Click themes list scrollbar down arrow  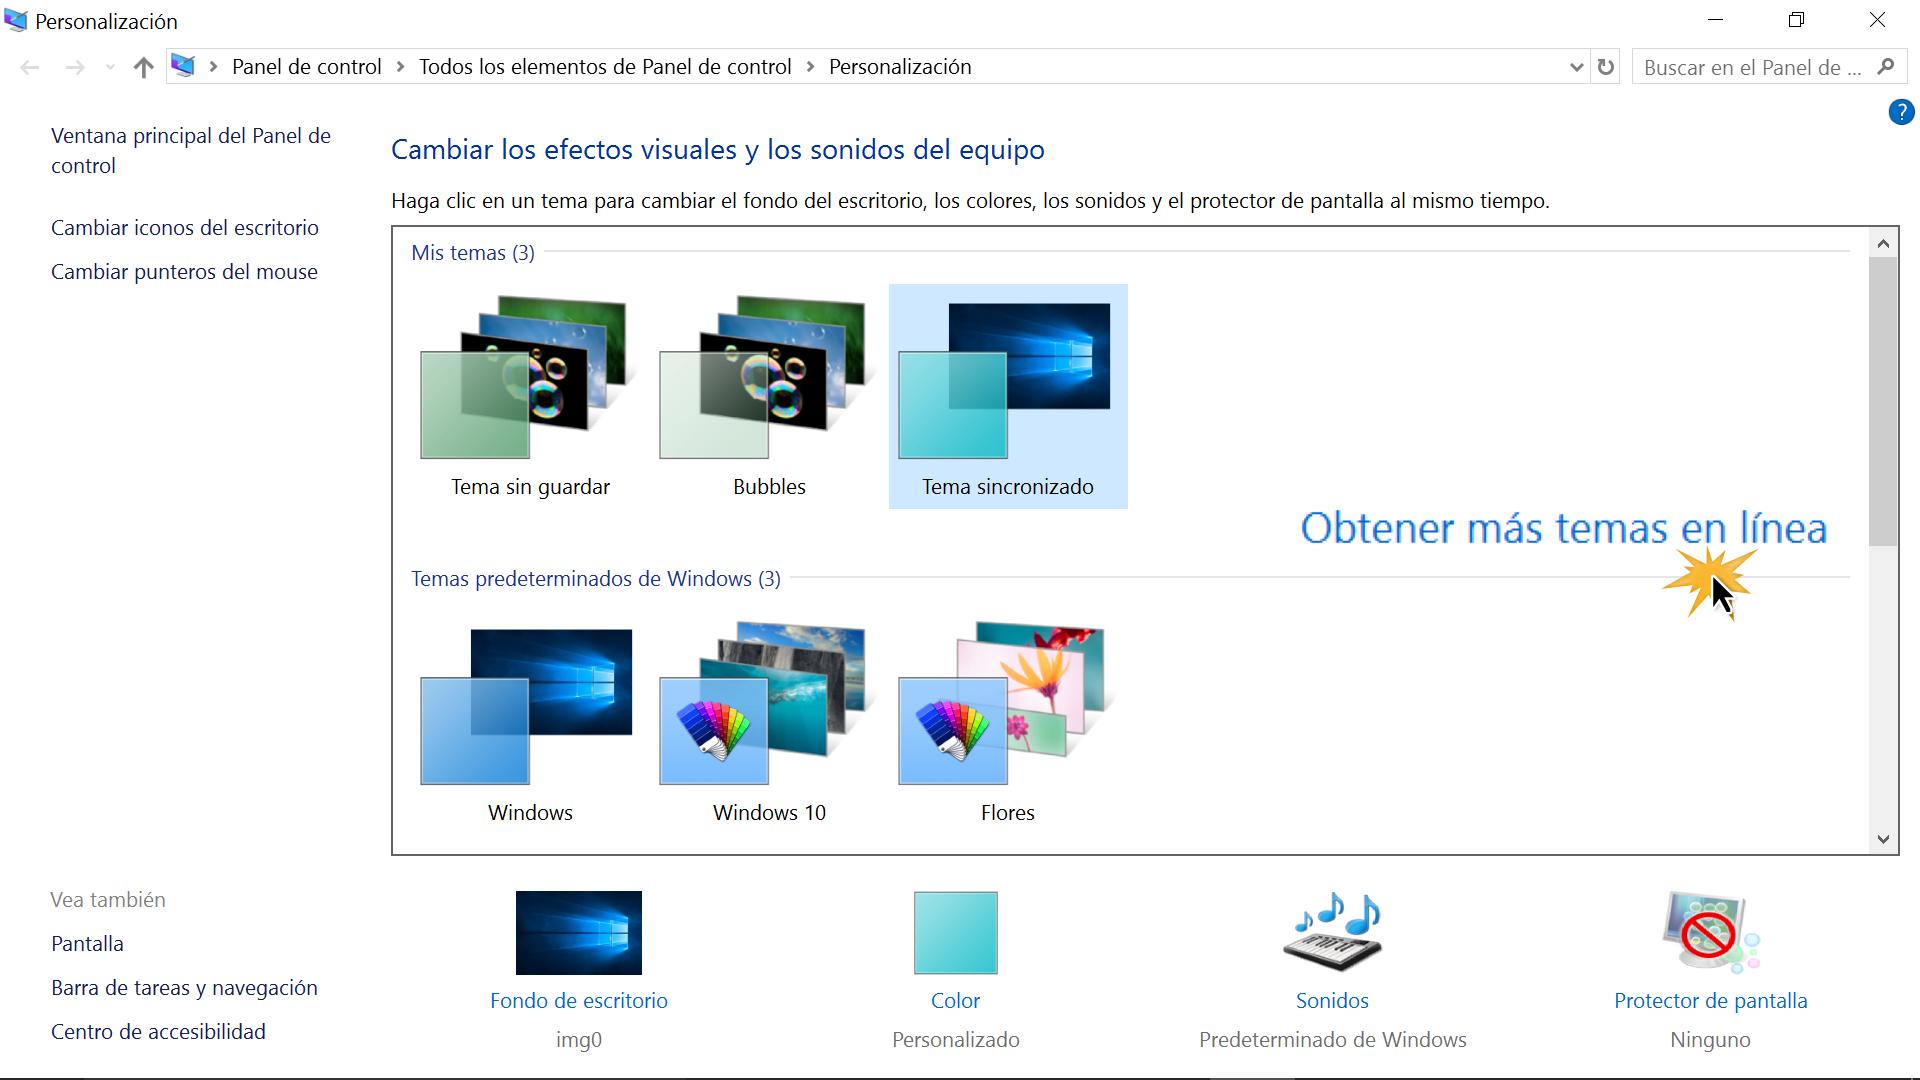tap(1883, 839)
